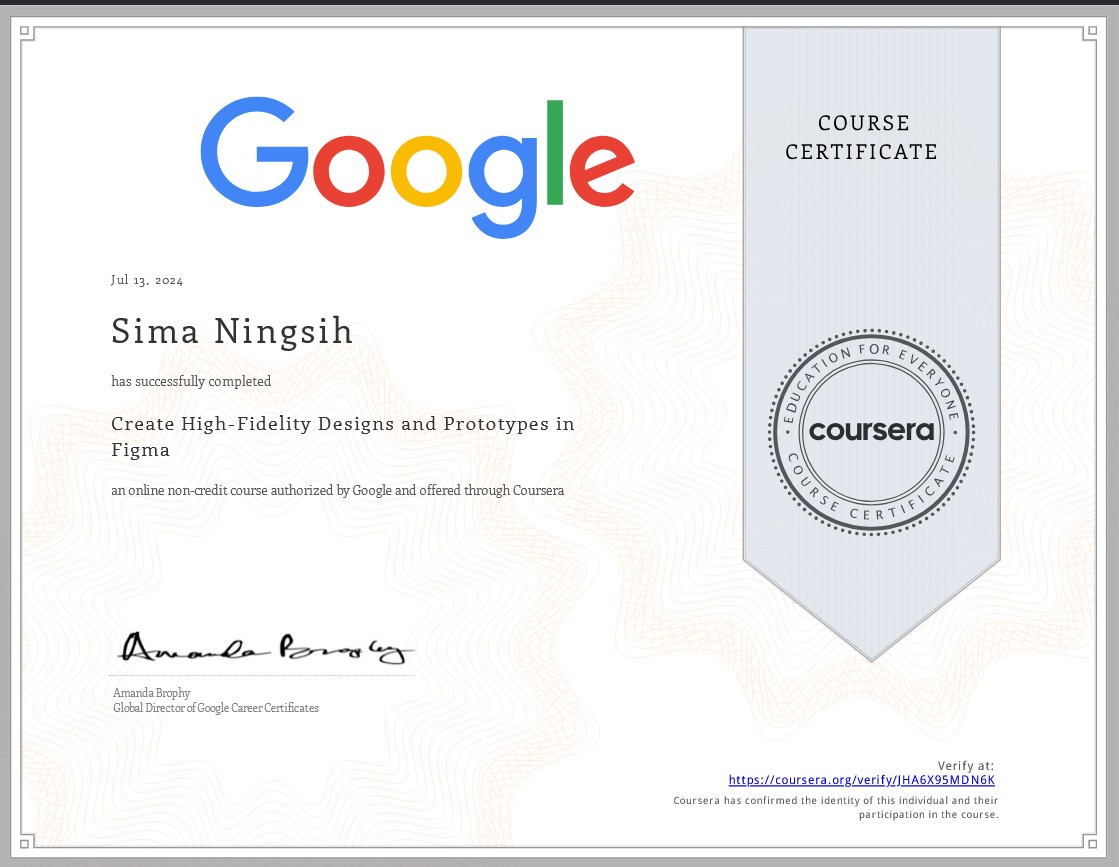Click the Coursera identity confirmation statement

click(x=835, y=807)
